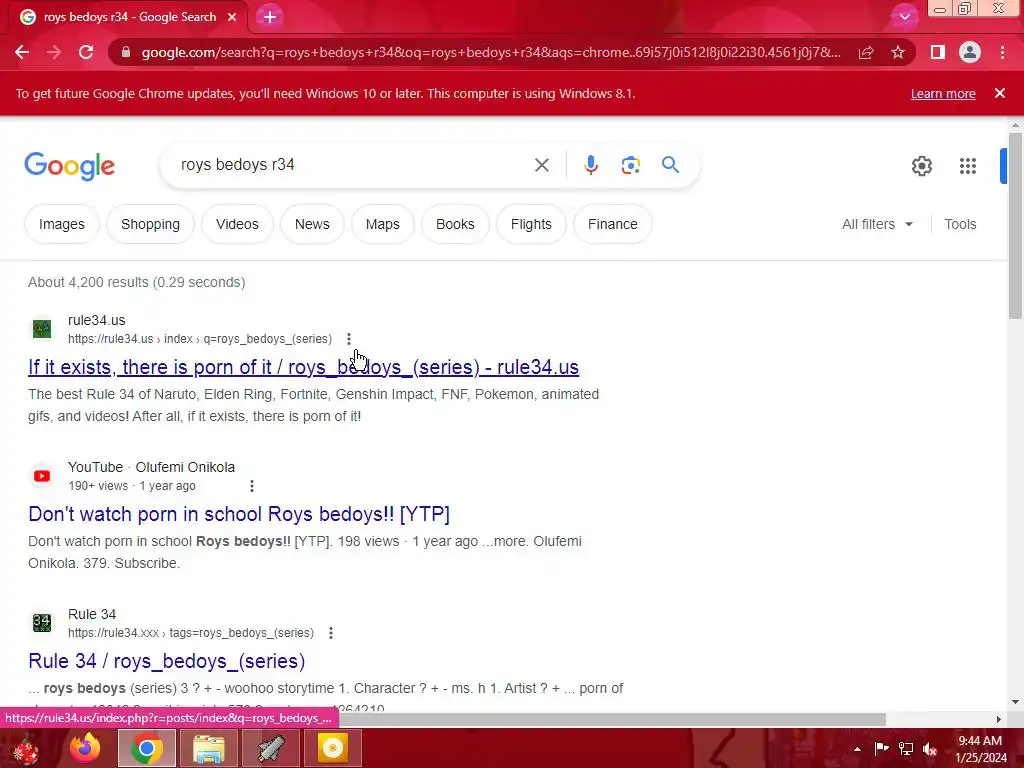Open the yellow disc app in taskbar

pos(332,748)
